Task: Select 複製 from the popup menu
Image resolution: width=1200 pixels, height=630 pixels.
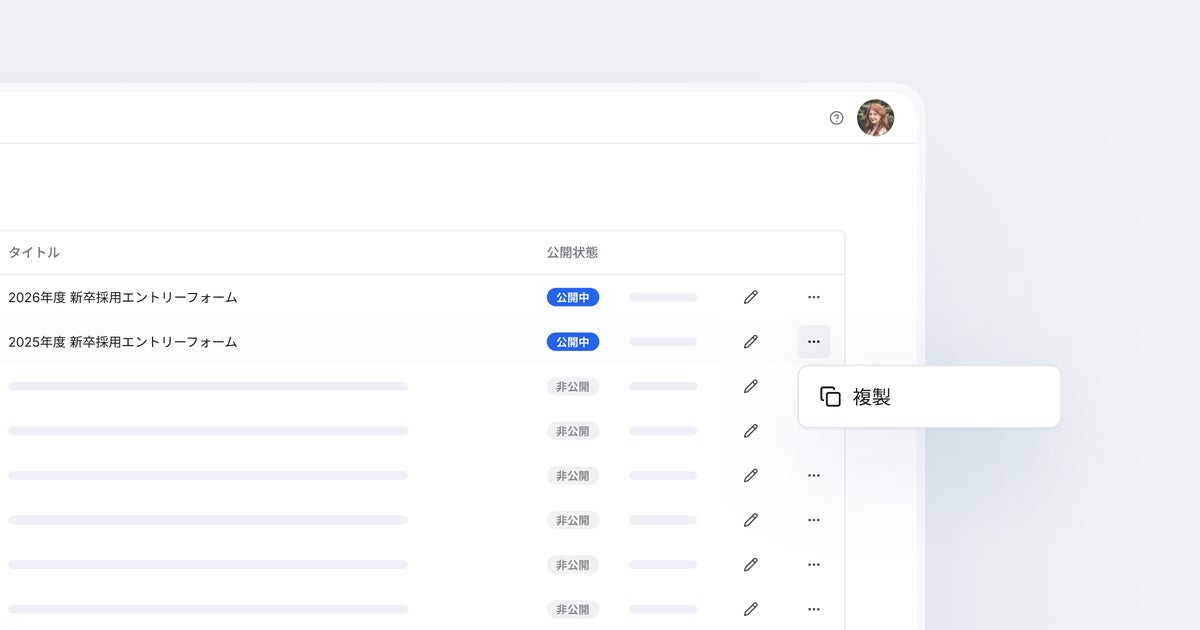Action: (x=871, y=397)
